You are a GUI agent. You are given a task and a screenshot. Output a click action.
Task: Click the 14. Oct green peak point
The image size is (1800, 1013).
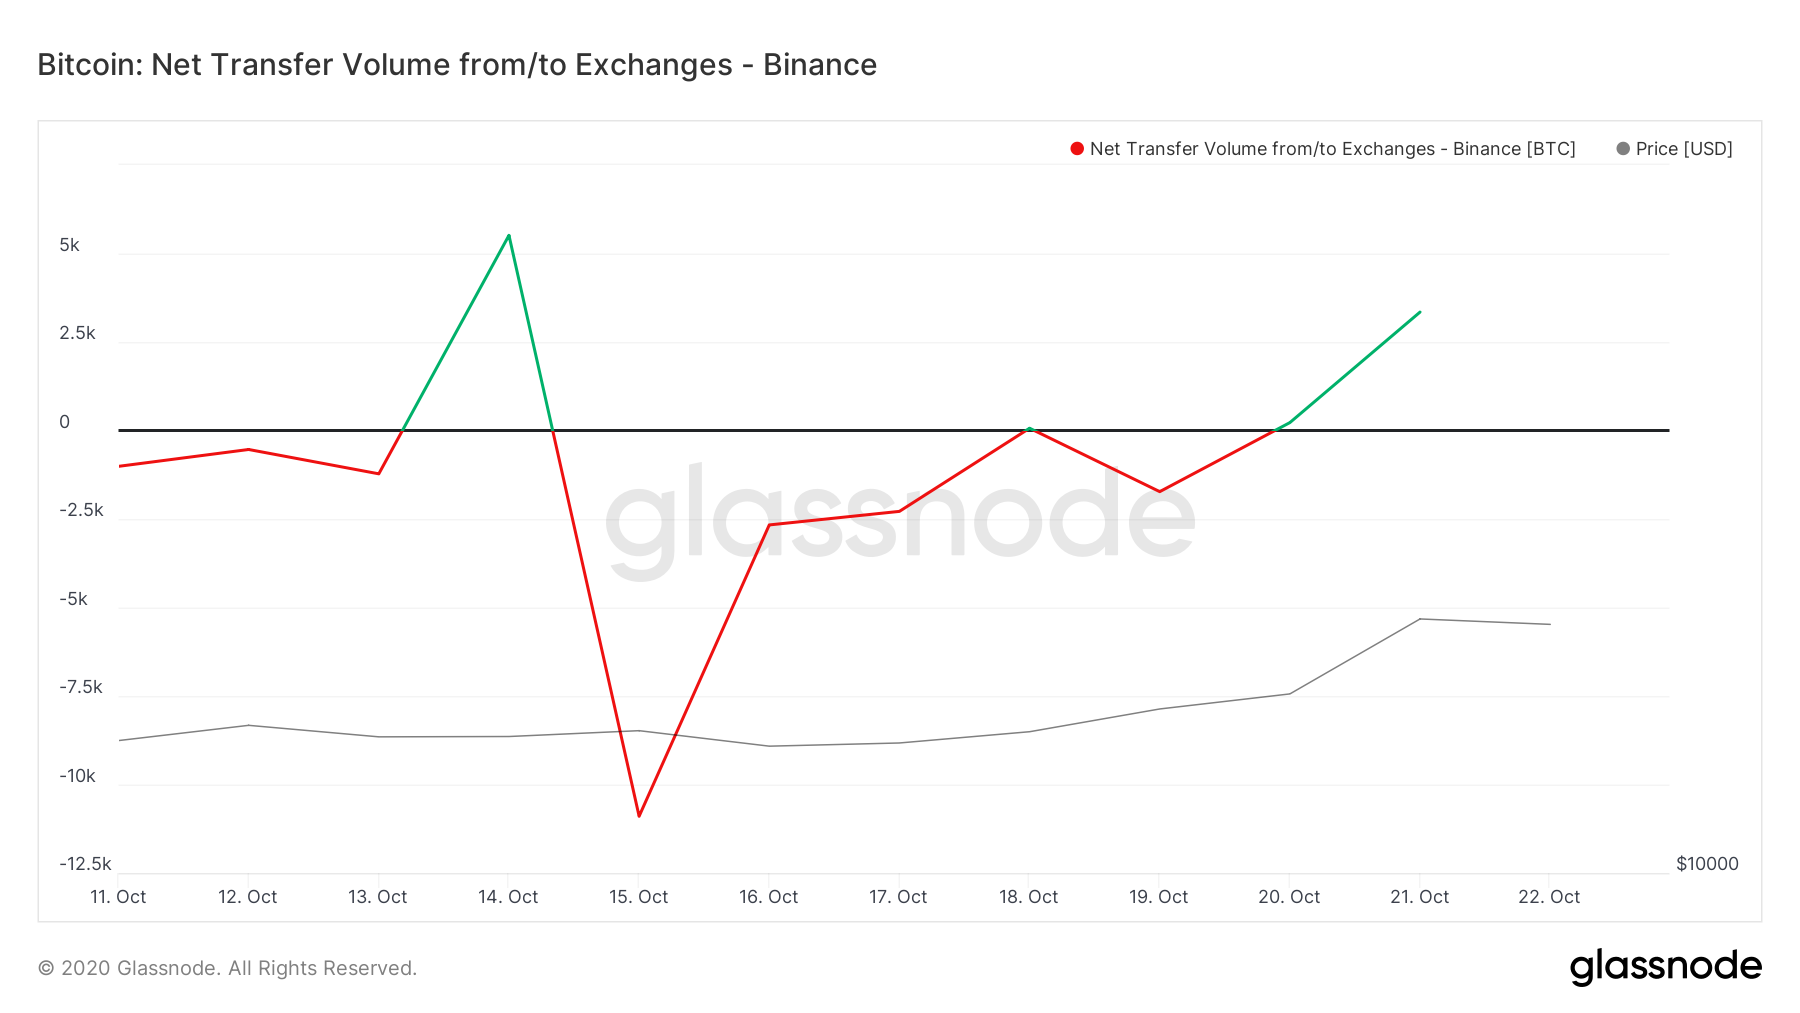[x=509, y=236]
